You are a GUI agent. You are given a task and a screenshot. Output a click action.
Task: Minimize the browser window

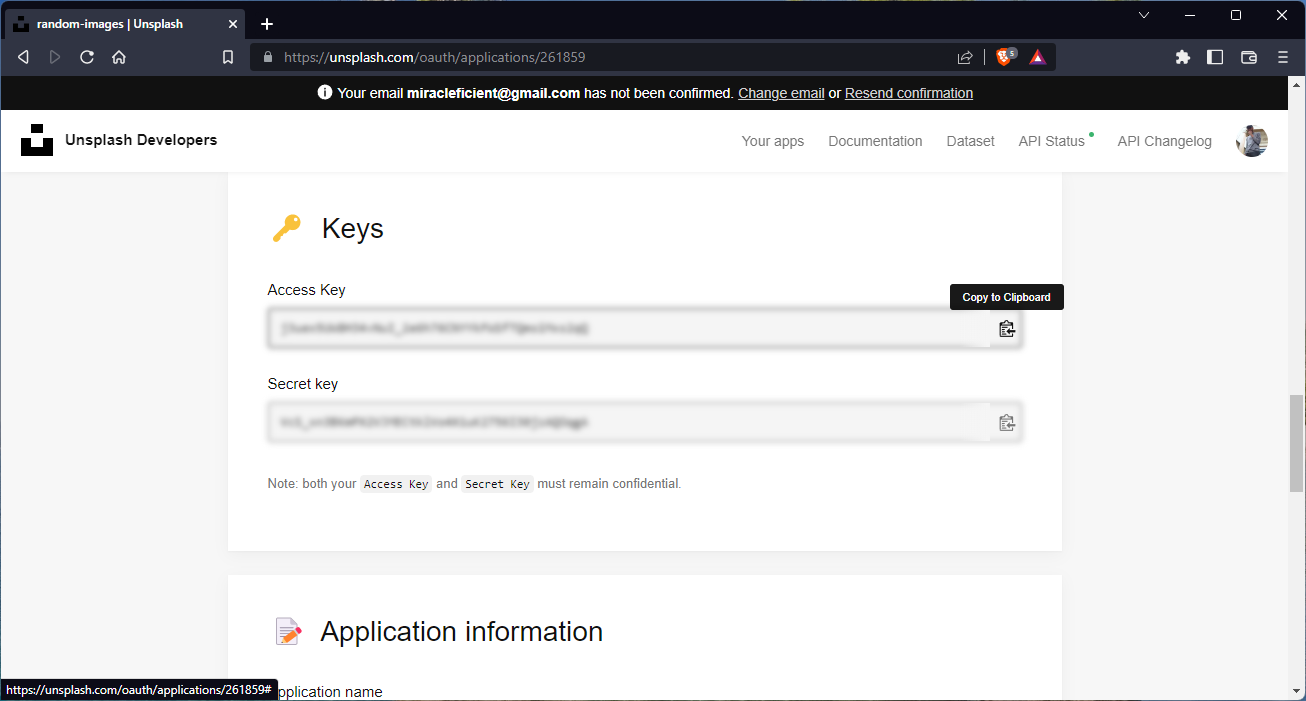click(x=1190, y=15)
